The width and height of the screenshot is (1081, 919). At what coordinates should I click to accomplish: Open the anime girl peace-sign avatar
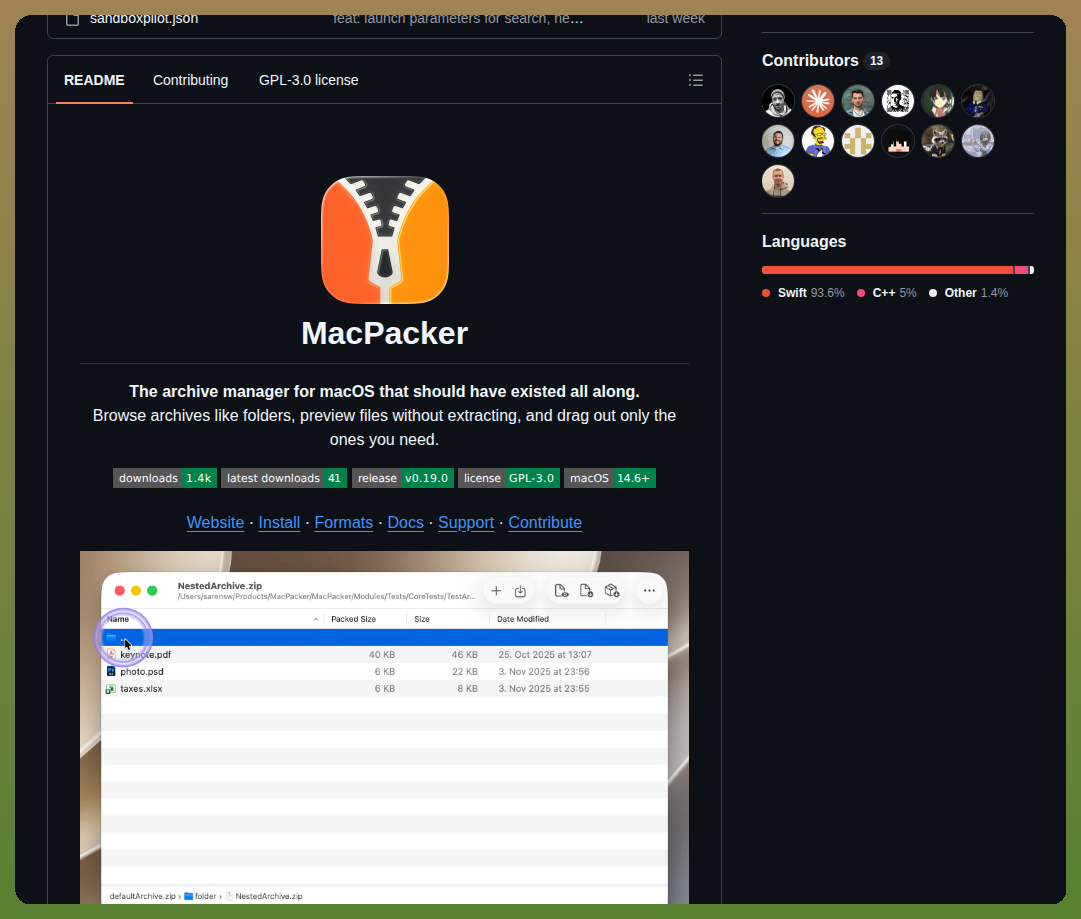point(938,101)
